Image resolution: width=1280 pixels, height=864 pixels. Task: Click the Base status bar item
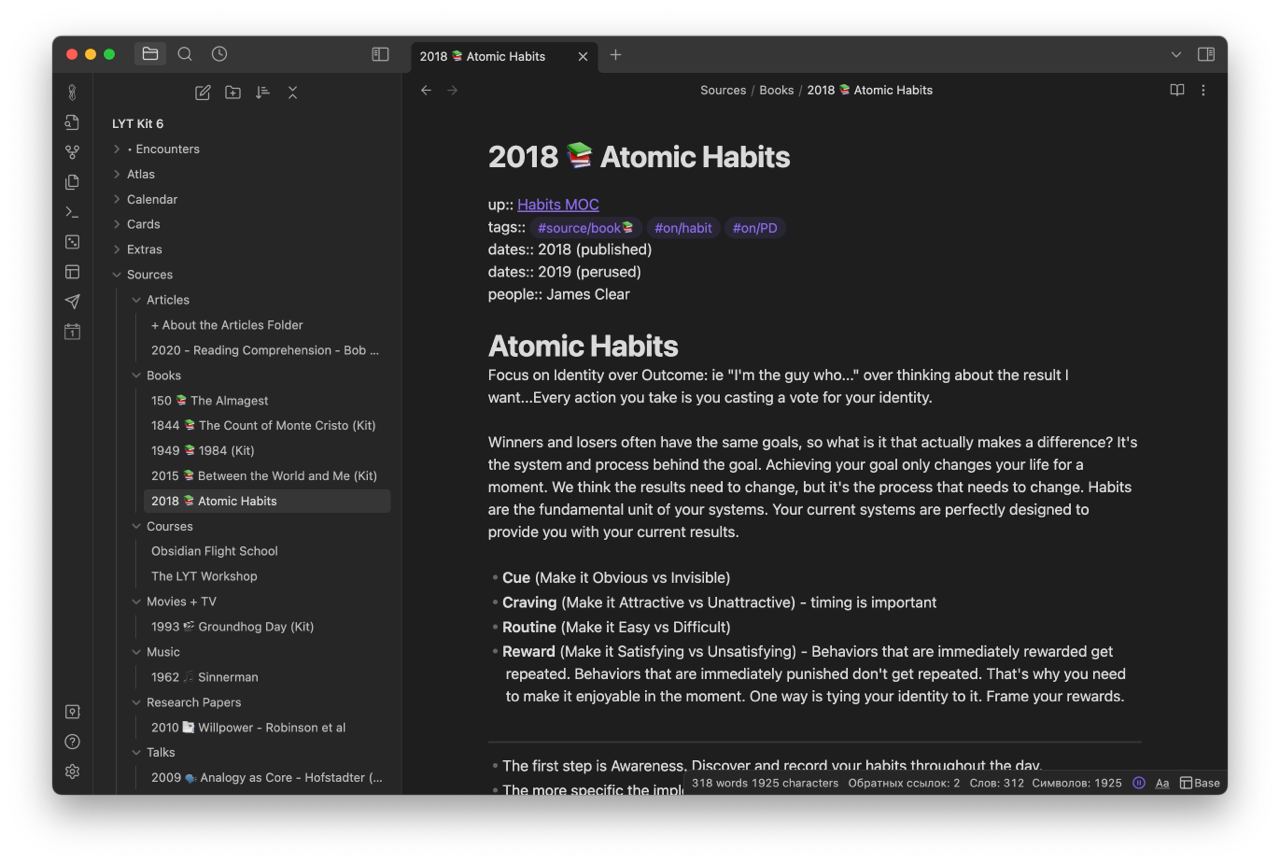[x=1200, y=783]
